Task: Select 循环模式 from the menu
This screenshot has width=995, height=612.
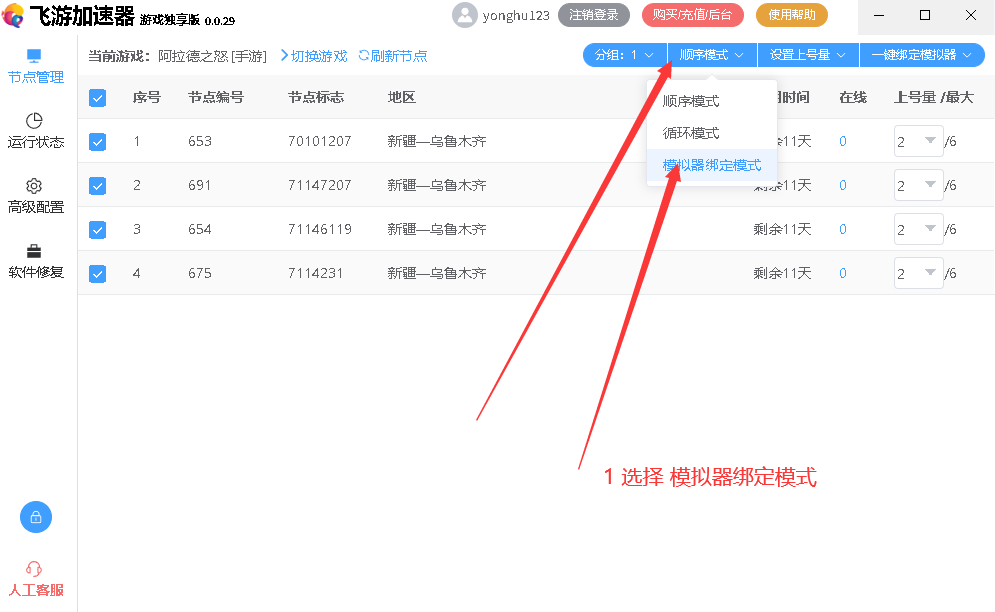Action: 712,133
